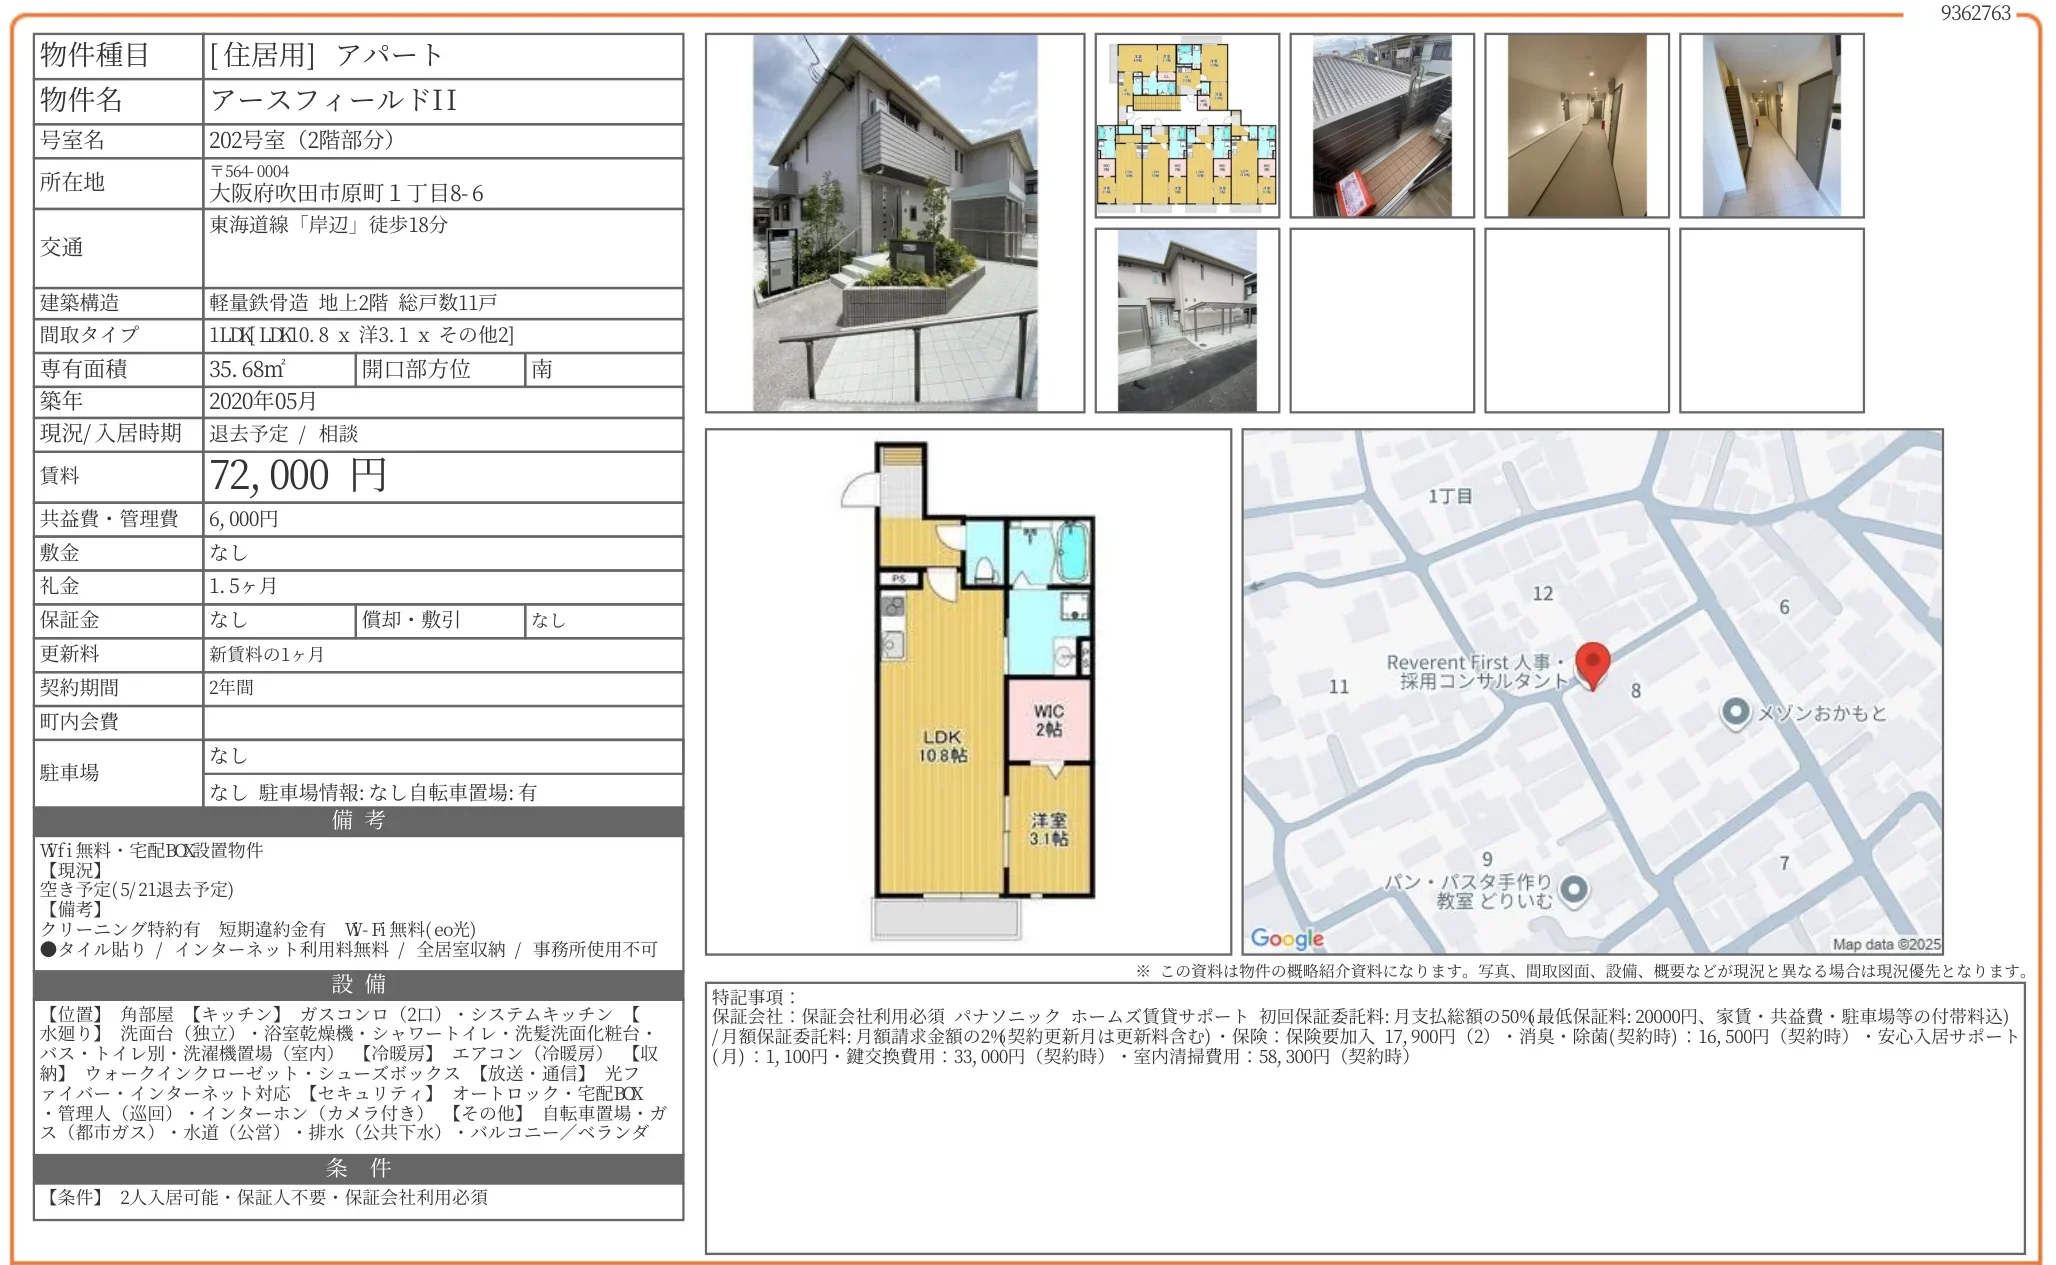The width and height of the screenshot is (2056, 1265).
Task: Click the LDK 10.8帖 room label
Action: [x=942, y=746]
